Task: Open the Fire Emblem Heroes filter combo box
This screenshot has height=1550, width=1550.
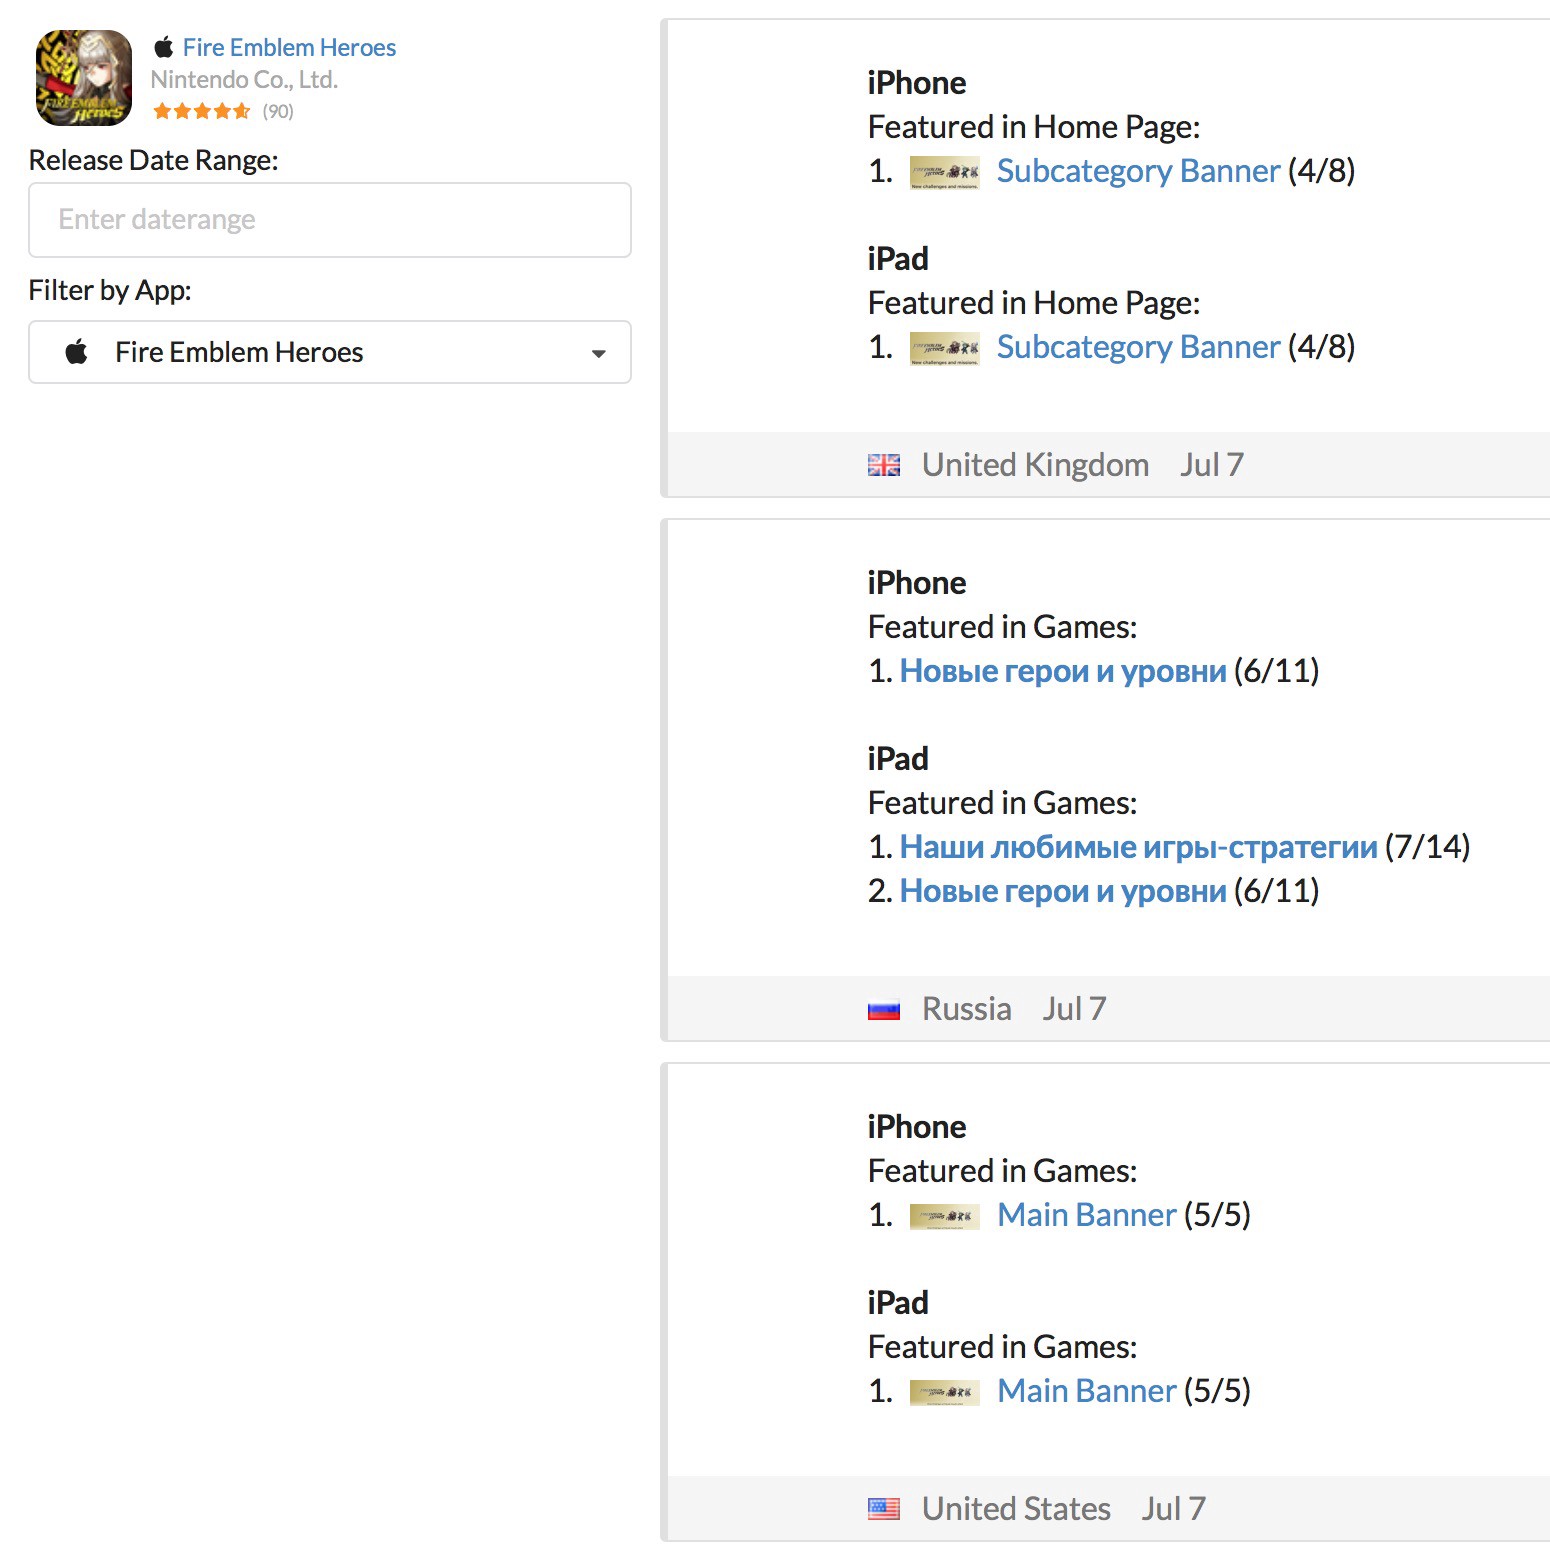Action: 330,352
